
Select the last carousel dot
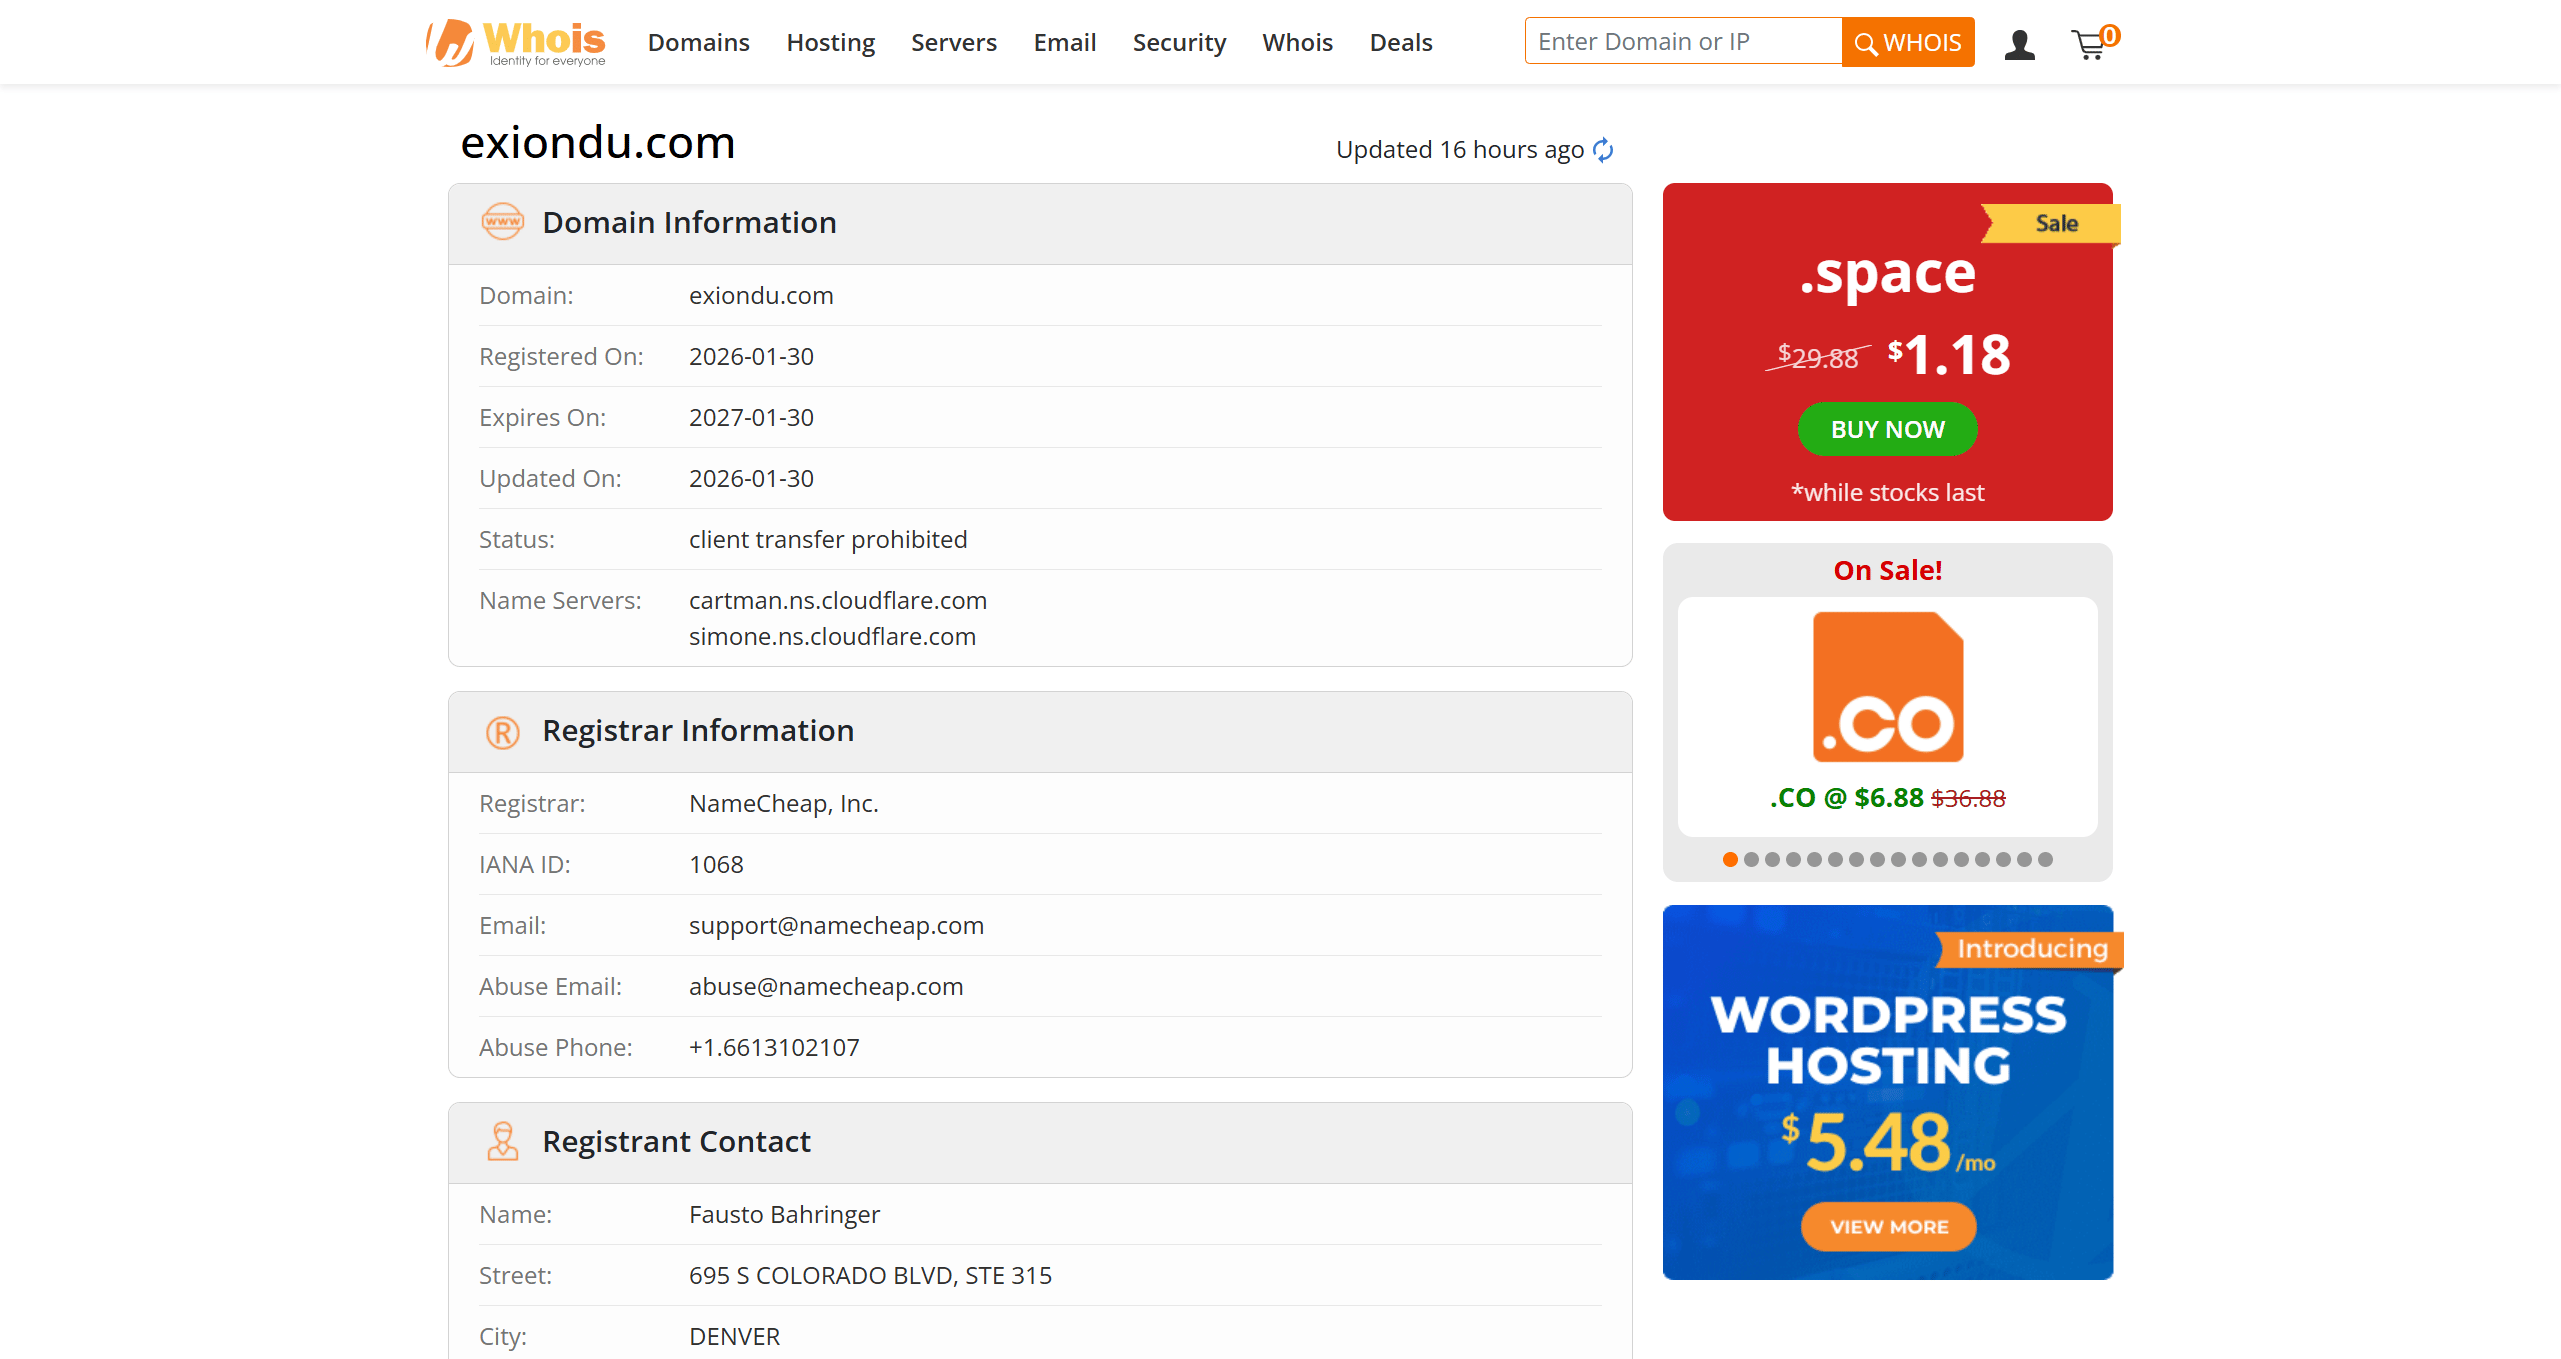(2045, 859)
